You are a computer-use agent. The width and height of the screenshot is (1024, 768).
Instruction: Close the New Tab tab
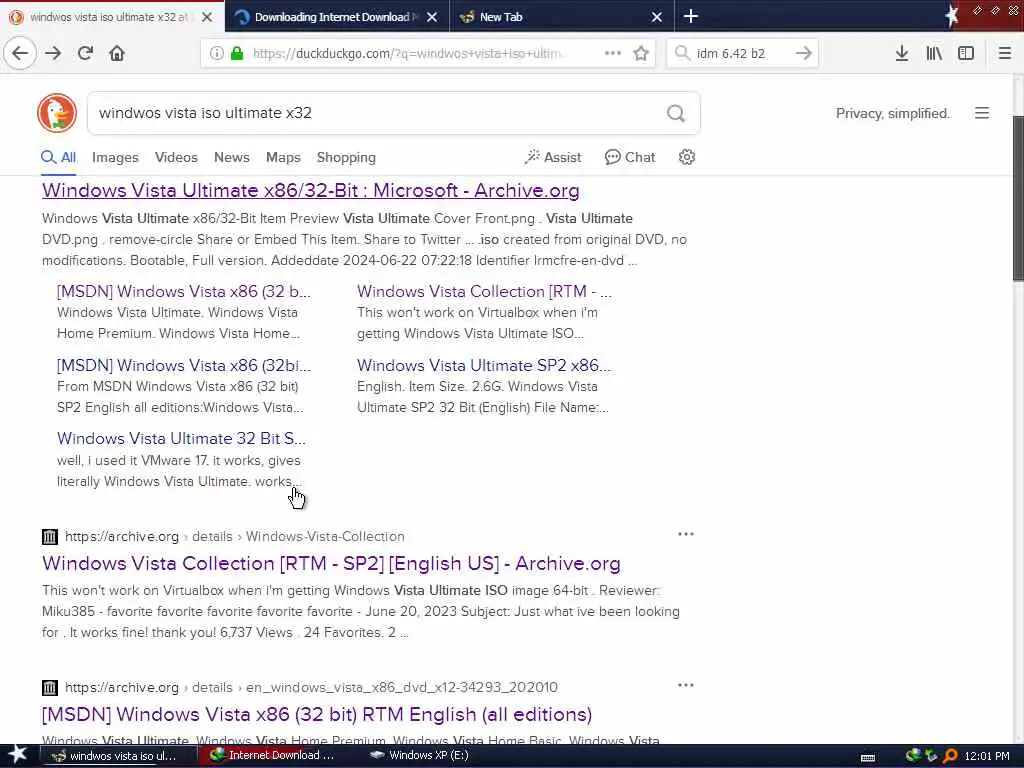point(657,17)
